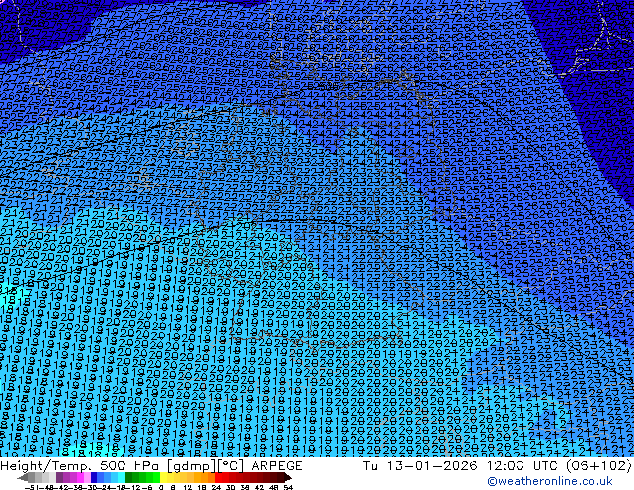Screen dimensions: 634x490
Task: Pick the first bright red legend segment at 24
Action: (218, 477)
